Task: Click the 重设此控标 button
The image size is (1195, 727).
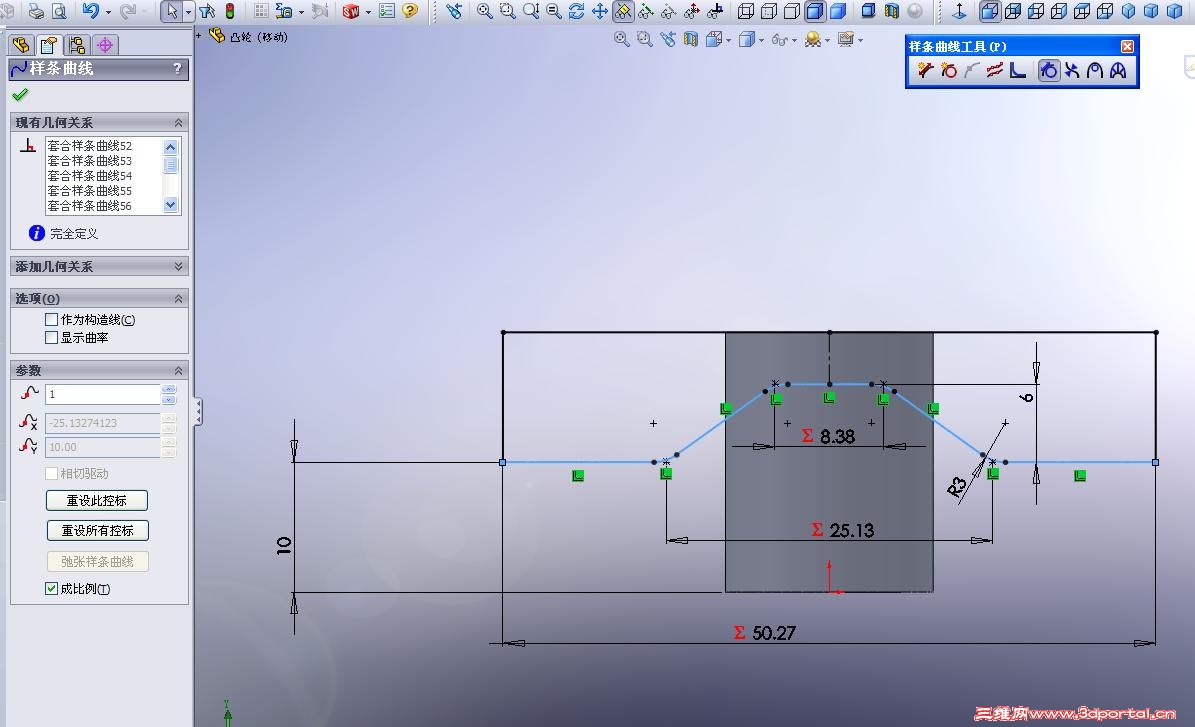Action: [x=97, y=500]
